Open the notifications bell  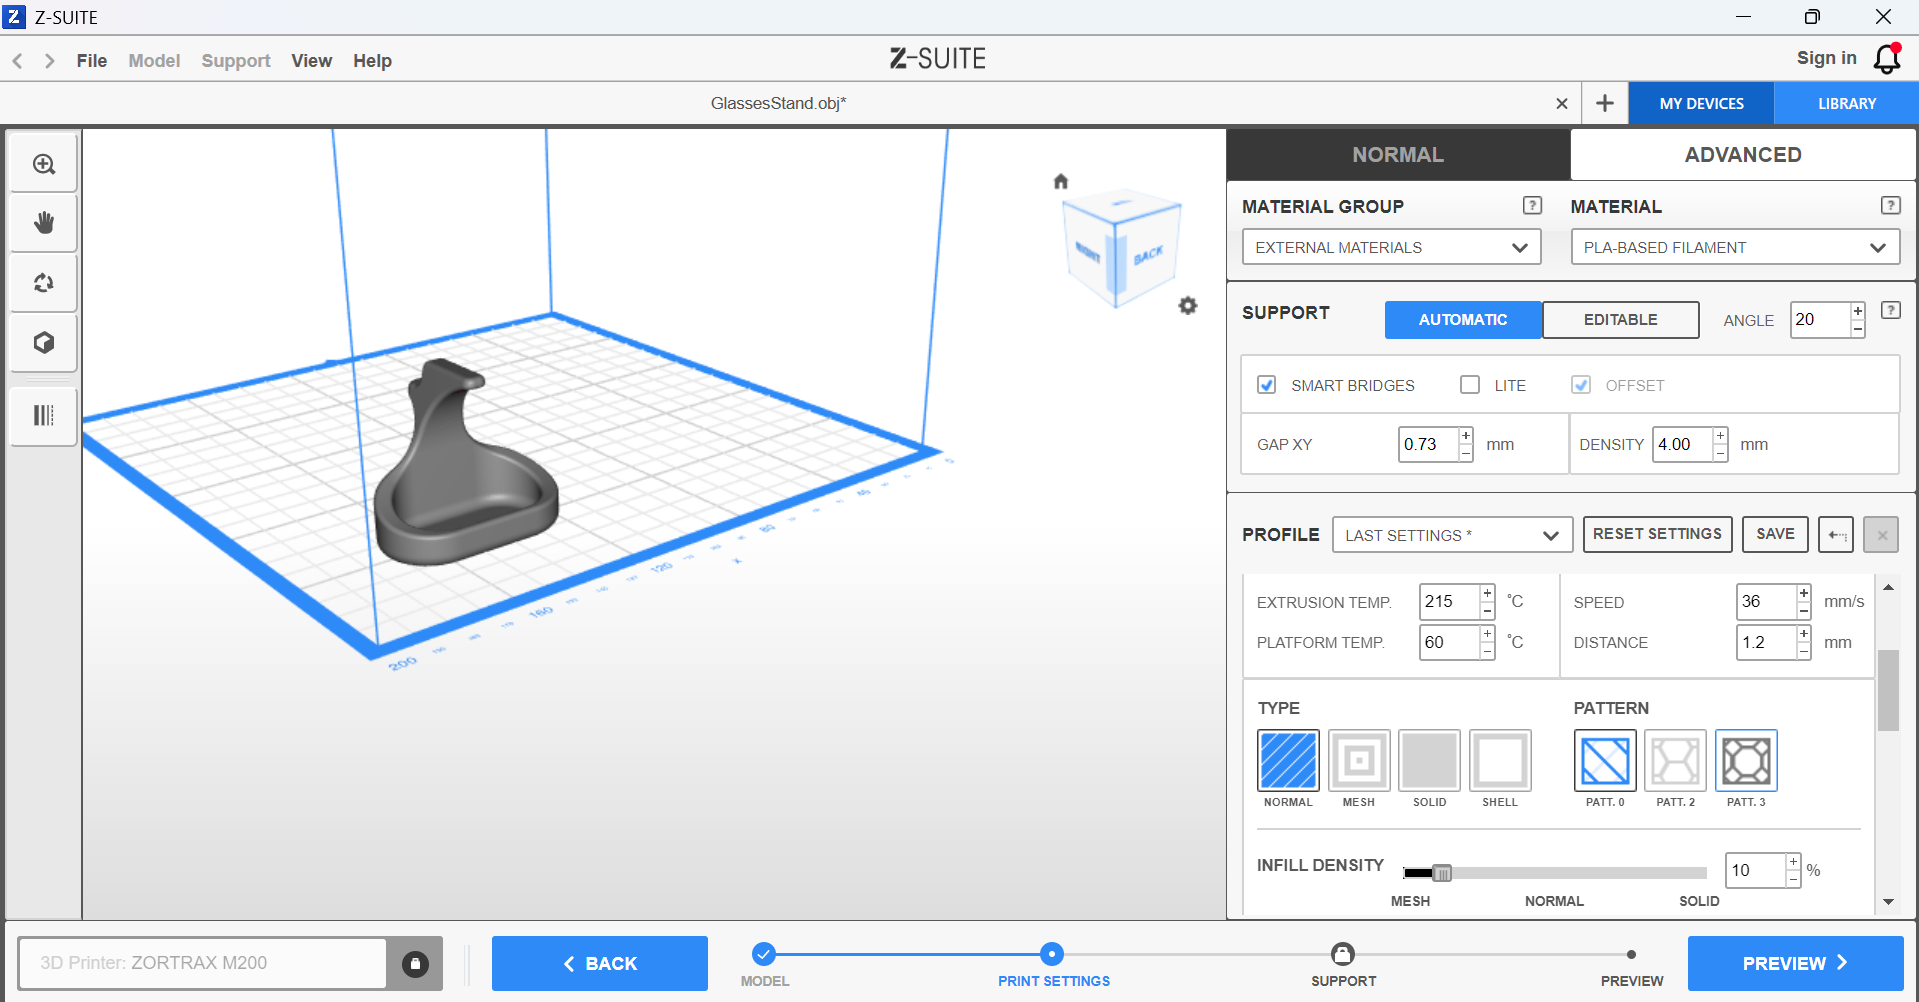coord(1887,59)
